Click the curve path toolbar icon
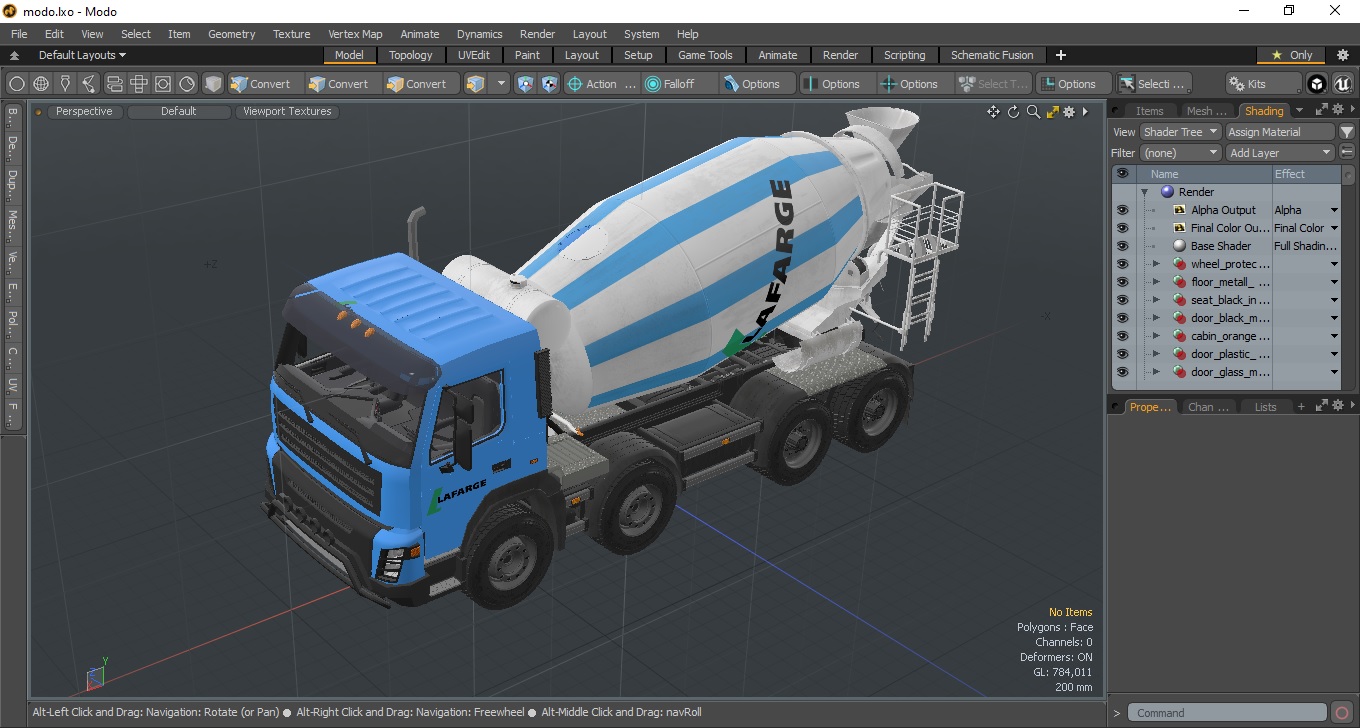The image size is (1360, 728). point(89,84)
